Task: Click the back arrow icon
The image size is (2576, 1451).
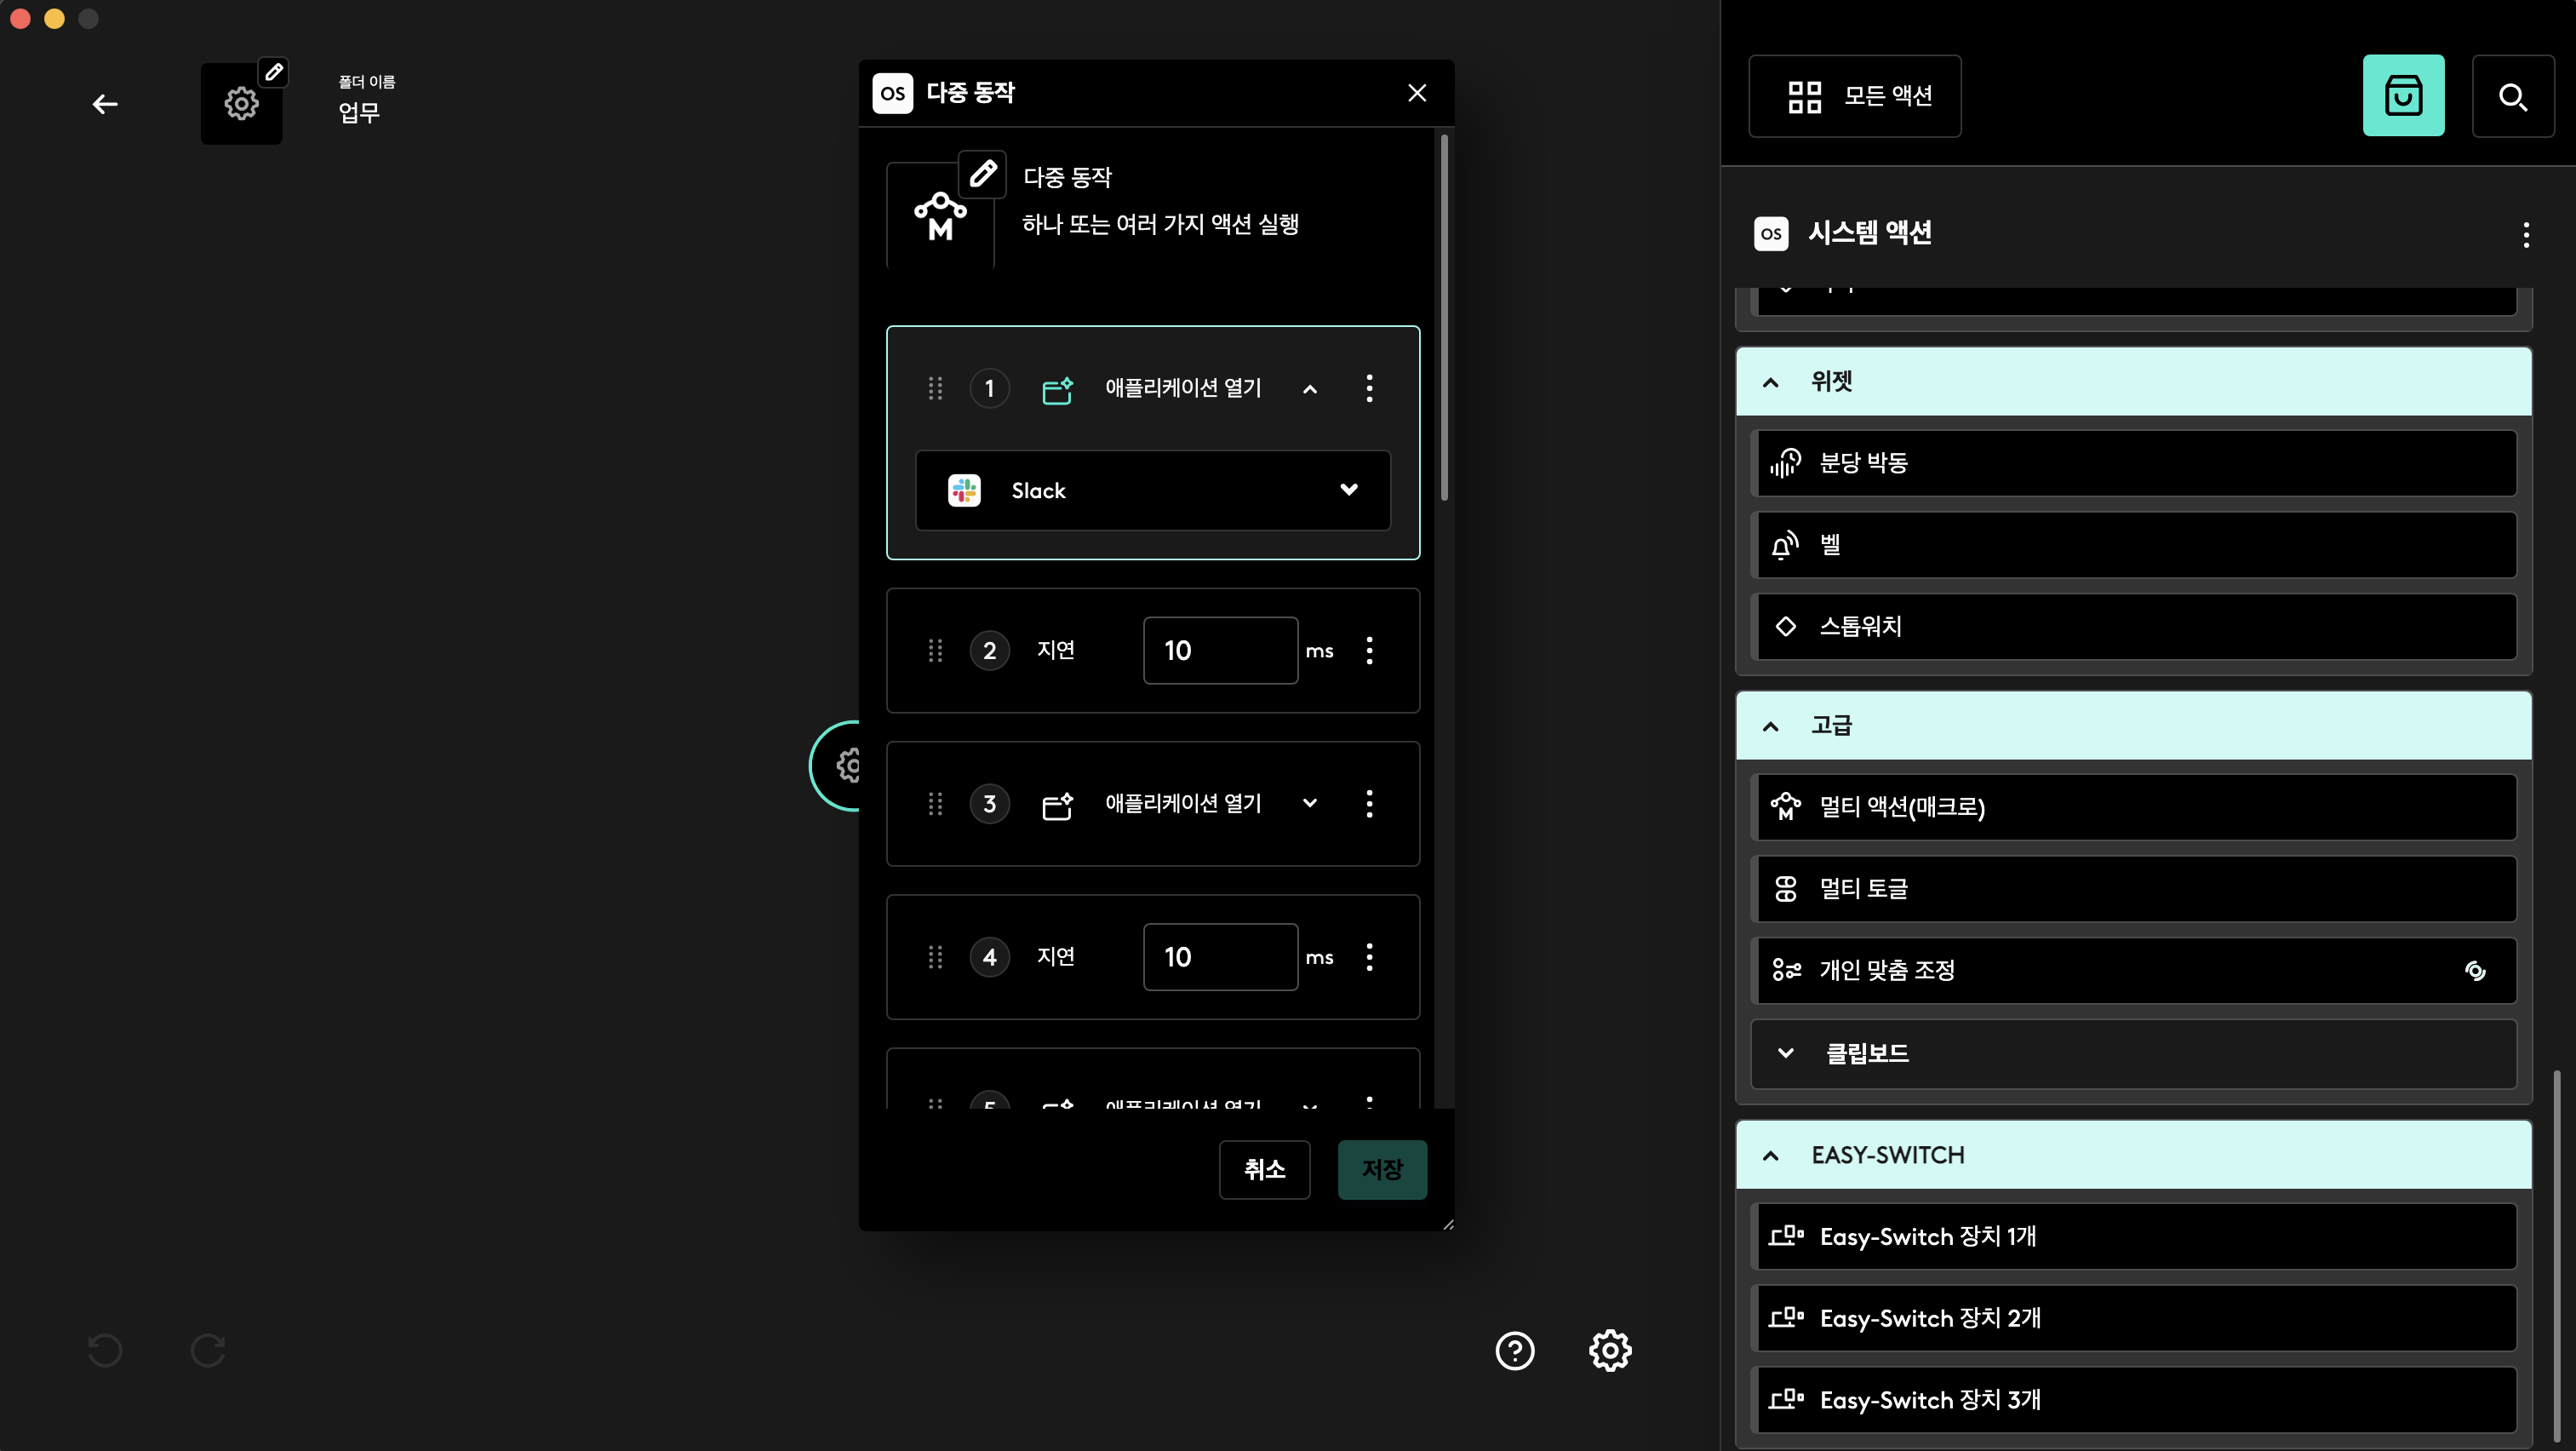Action: click(105, 104)
